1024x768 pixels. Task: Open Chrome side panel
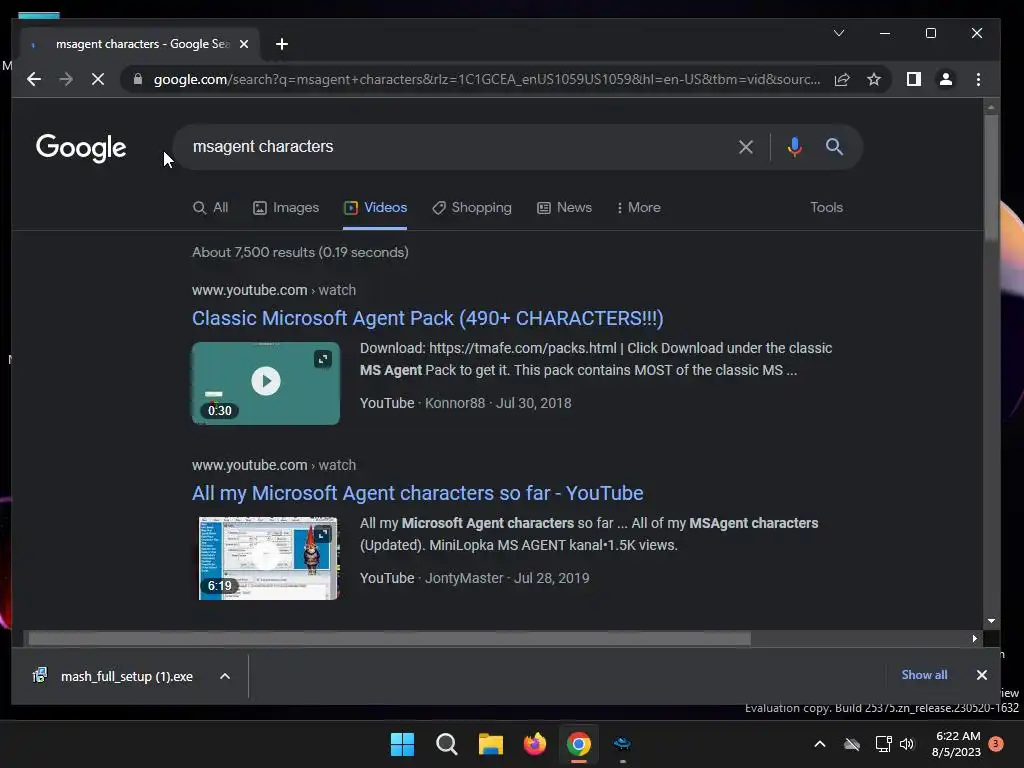point(914,80)
